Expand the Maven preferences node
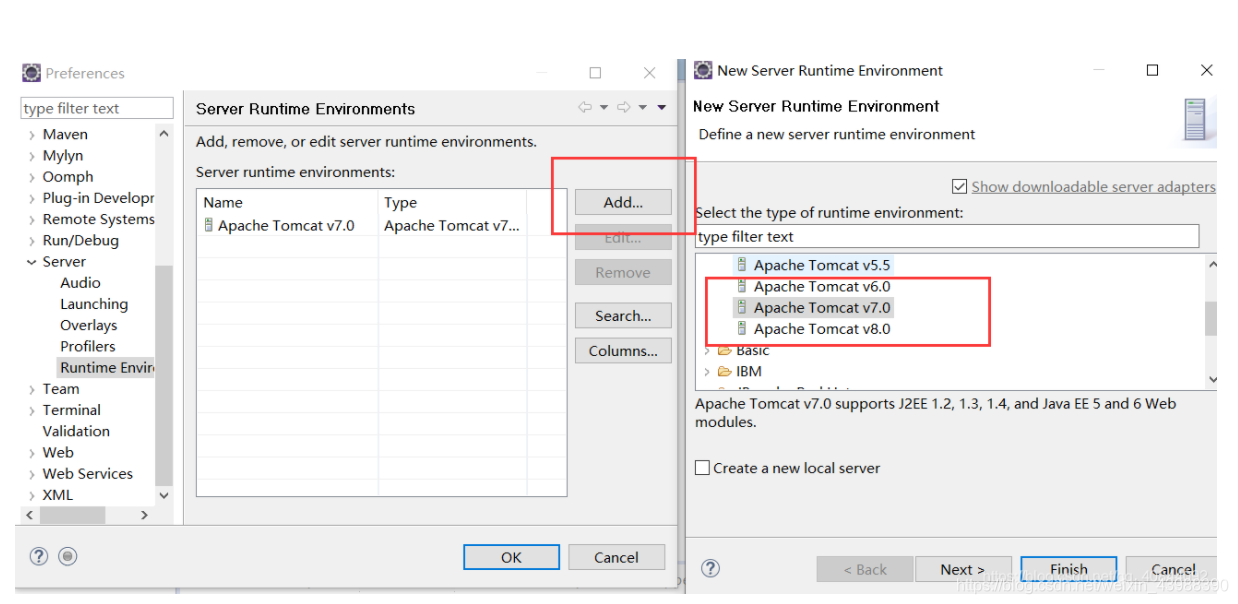Screen dimensions: 1238x604 point(31,135)
